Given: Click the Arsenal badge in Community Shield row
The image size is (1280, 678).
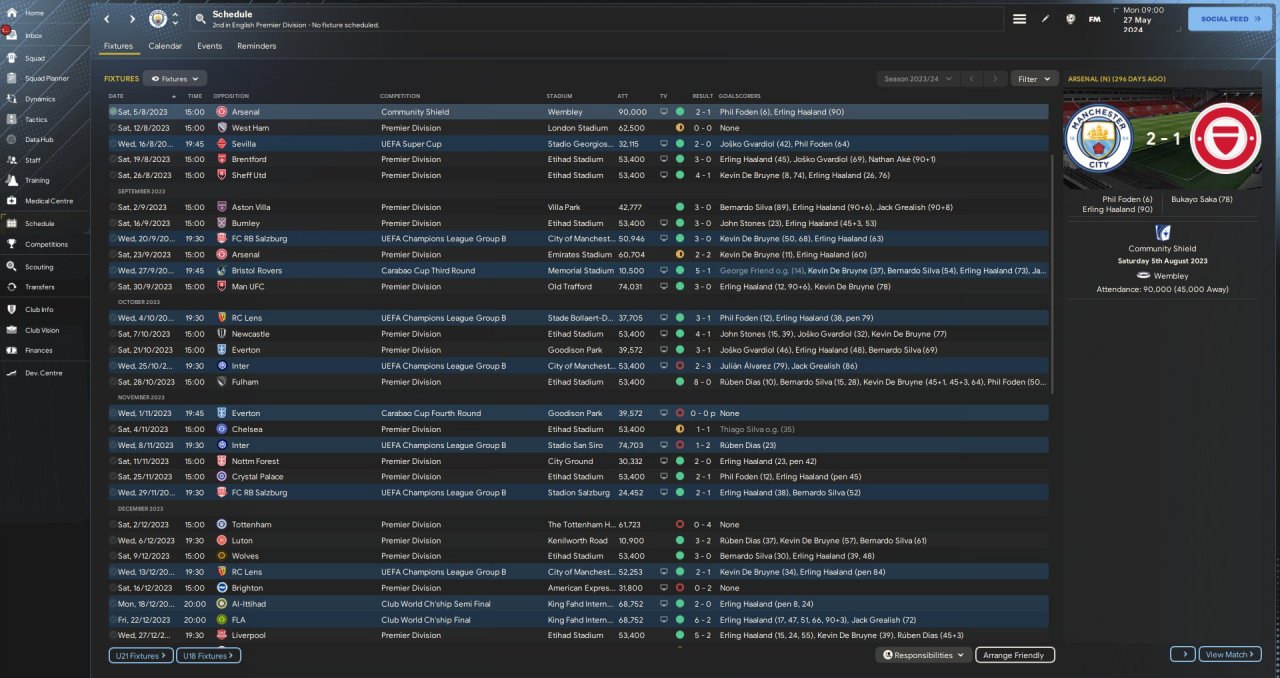Looking at the screenshot, I should click(x=221, y=112).
